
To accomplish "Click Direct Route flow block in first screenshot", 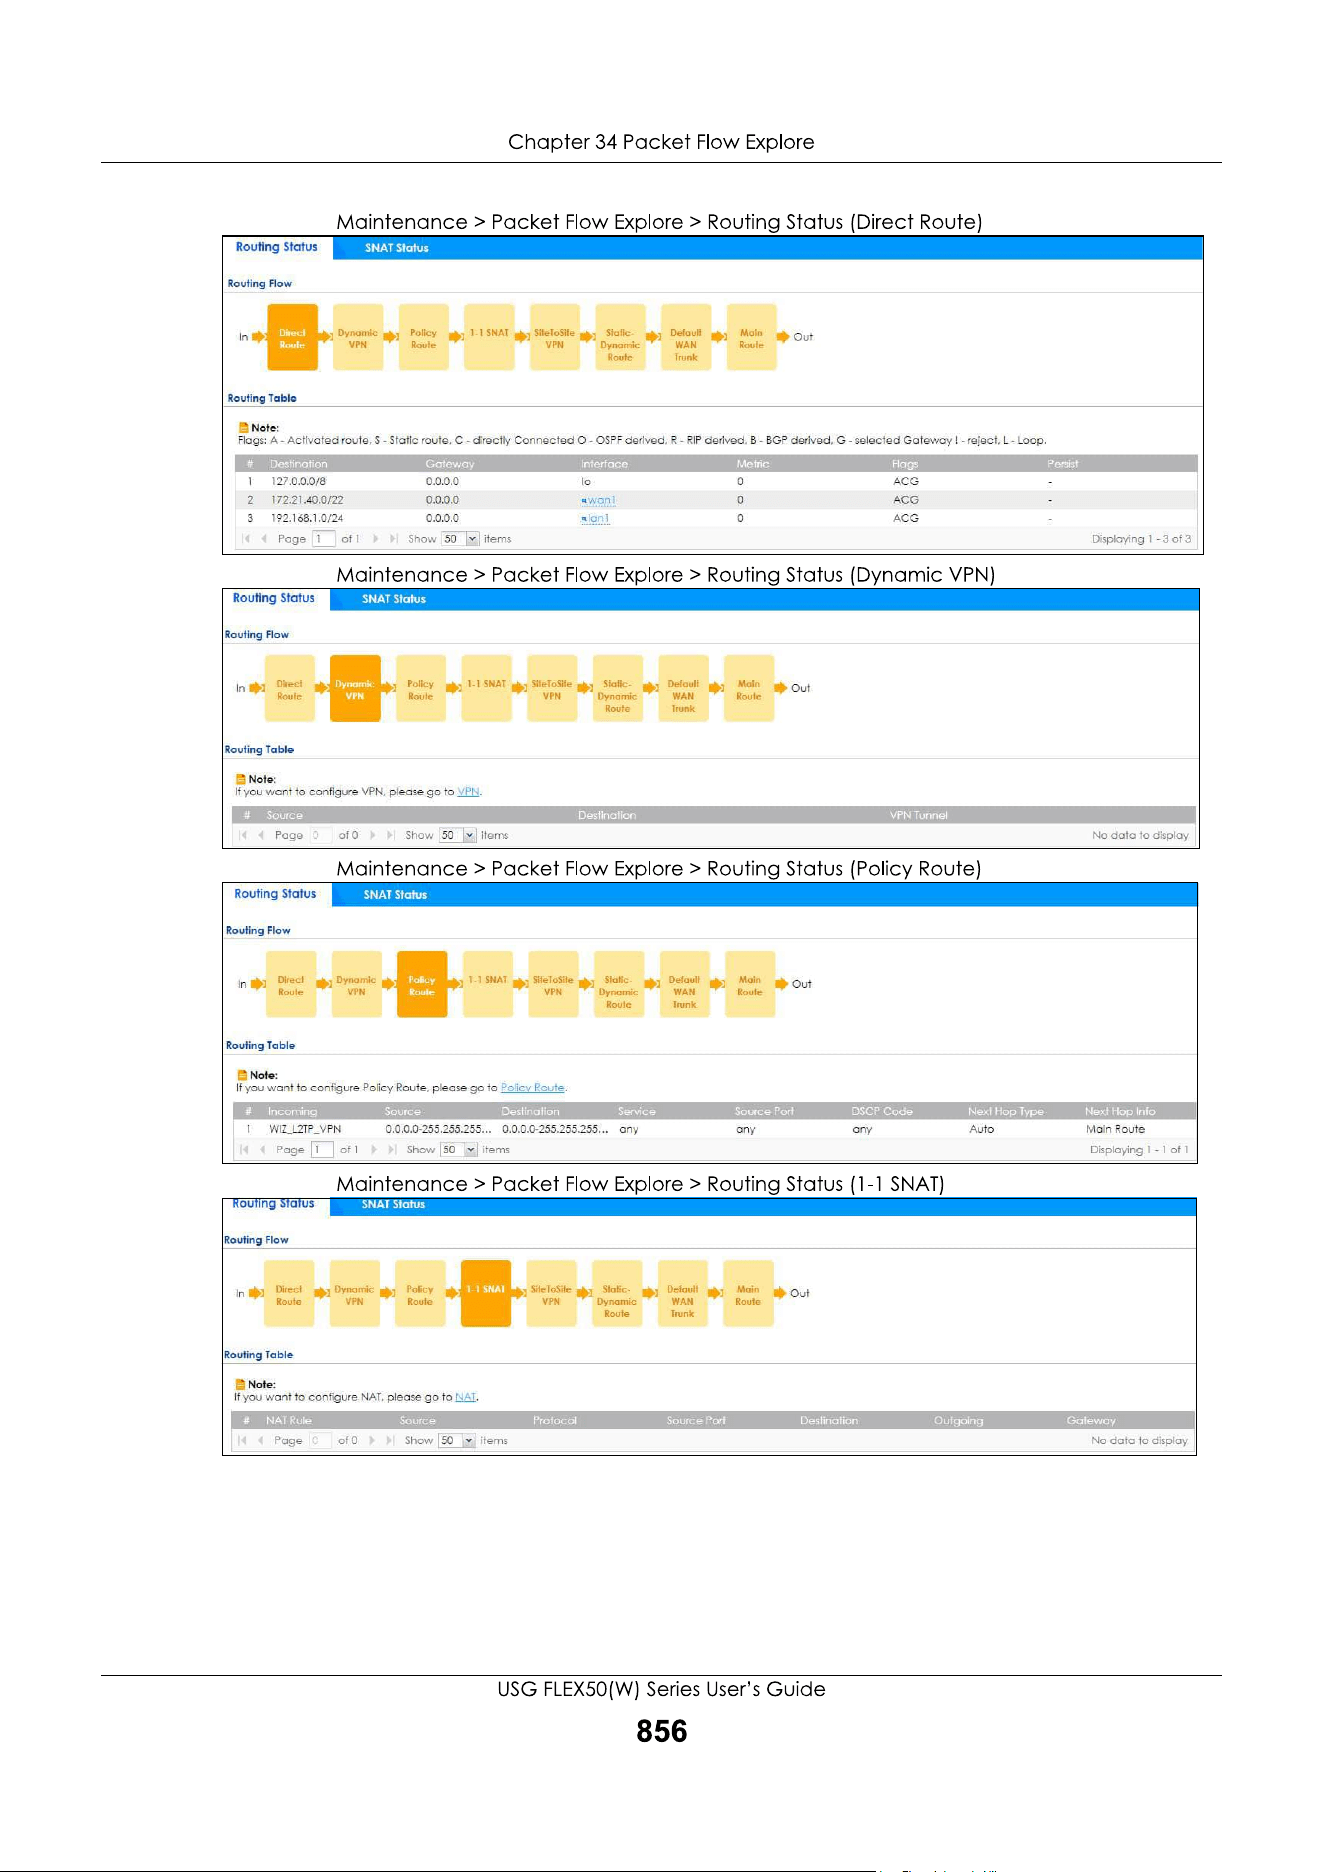I will click(x=292, y=338).
